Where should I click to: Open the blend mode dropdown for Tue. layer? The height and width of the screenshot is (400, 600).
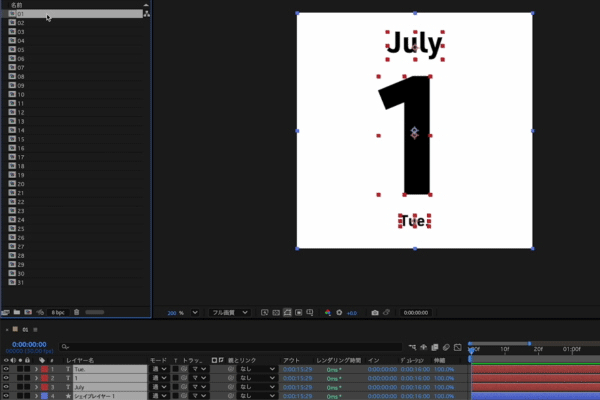pos(159,369)
